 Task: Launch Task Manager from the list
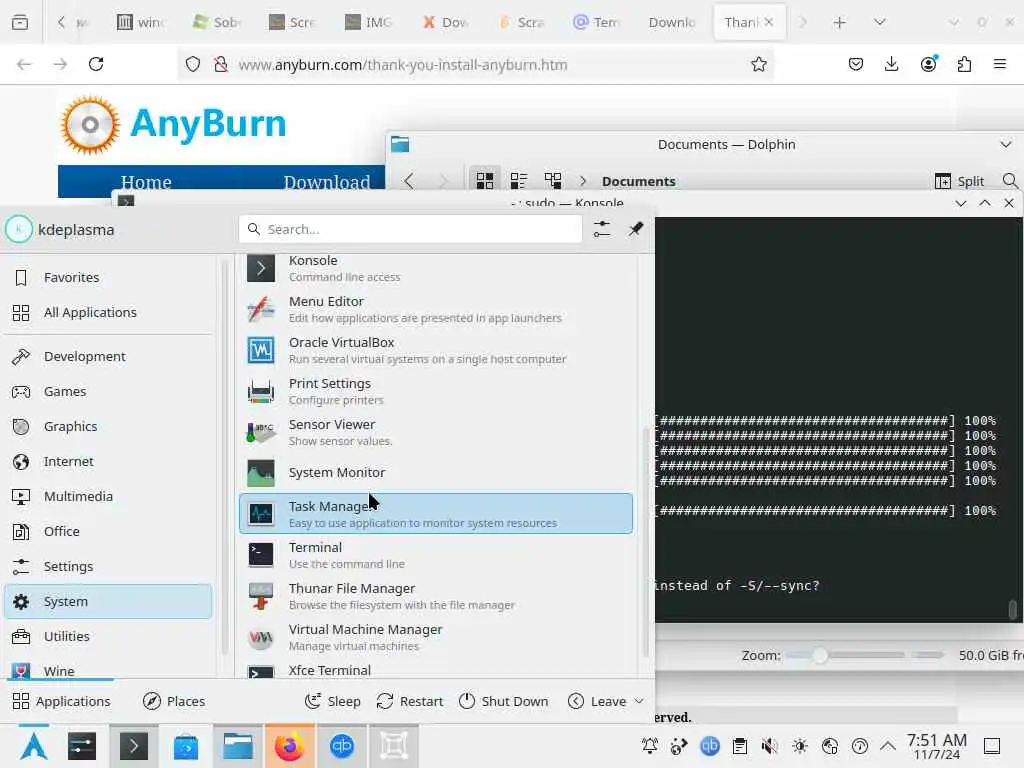pyautogui.click(x=436, y=514)
